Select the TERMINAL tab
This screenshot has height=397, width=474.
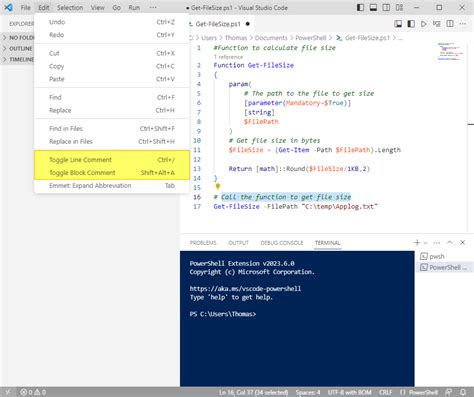(x=327, y=243)
